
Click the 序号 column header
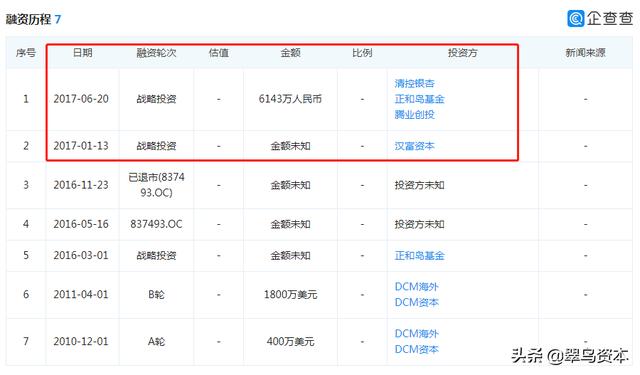(26, 53)
